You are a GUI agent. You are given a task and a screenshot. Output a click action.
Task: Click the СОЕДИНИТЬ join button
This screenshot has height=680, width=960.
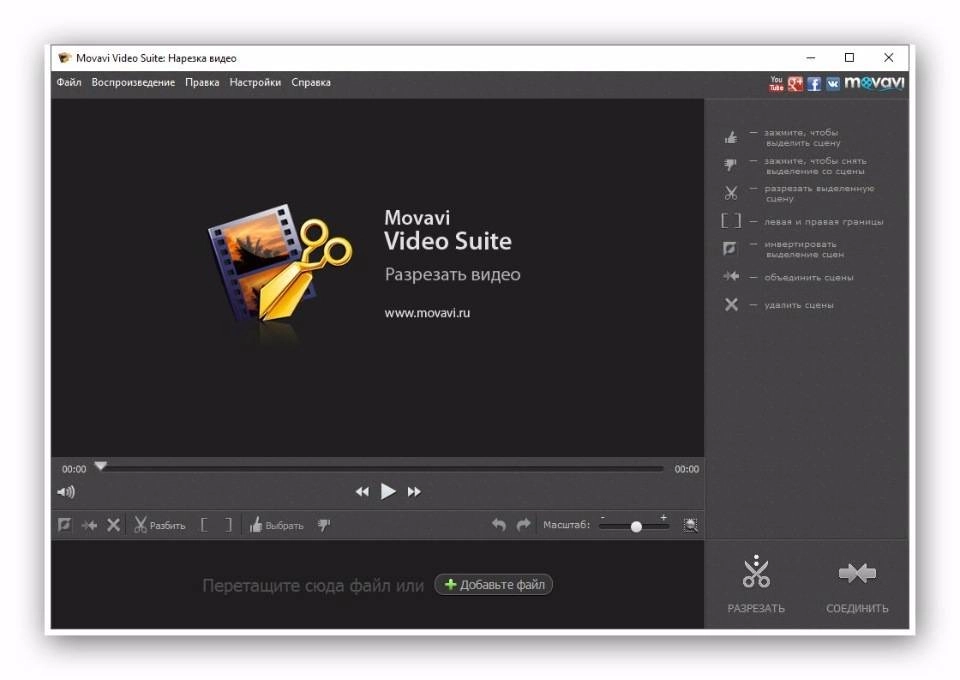[x=857, y=586]
